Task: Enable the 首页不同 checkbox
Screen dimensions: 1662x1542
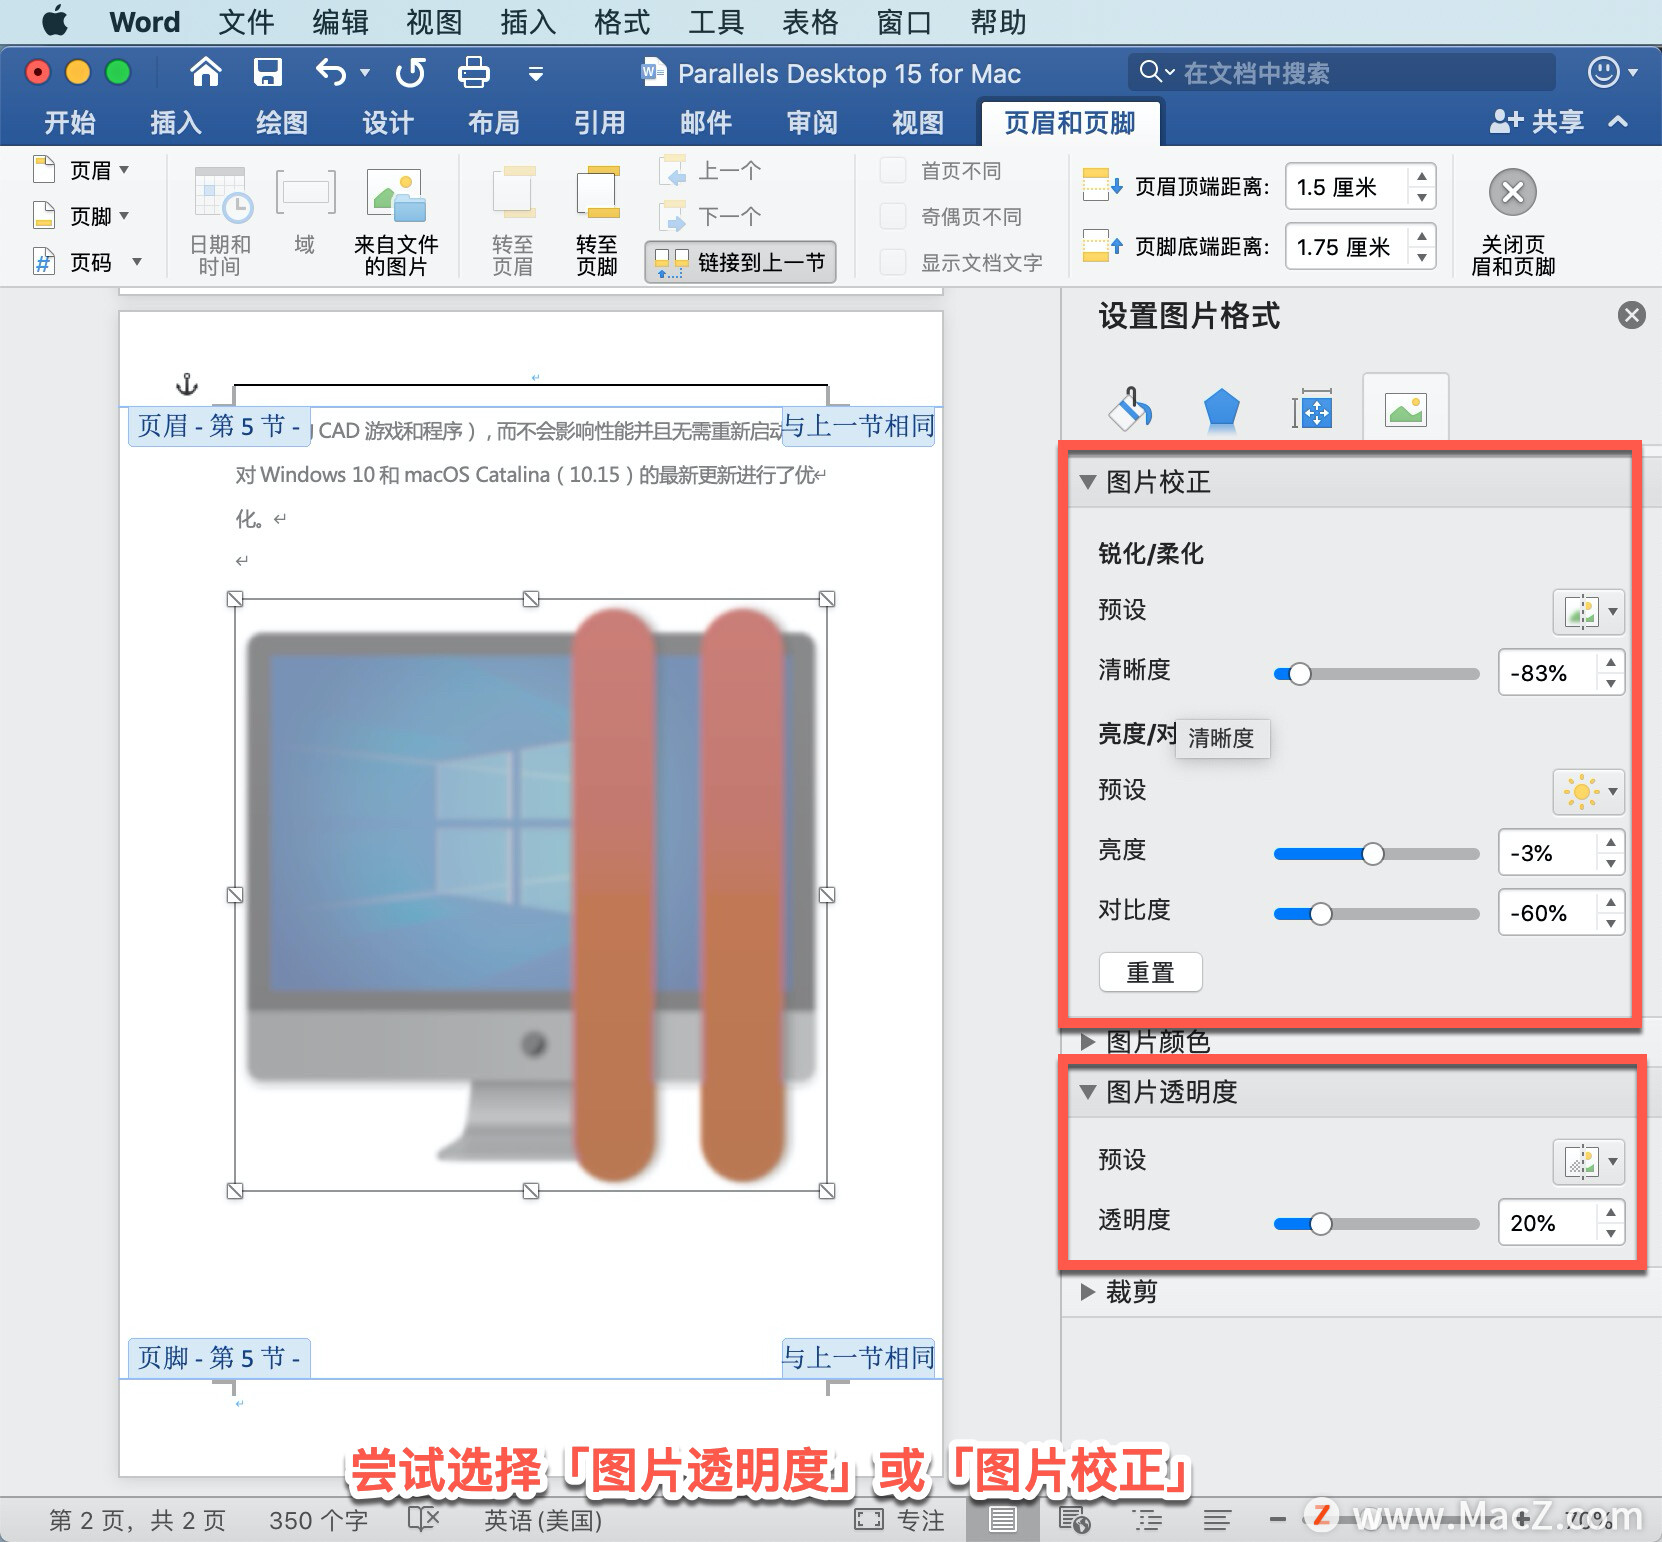Action: pos(892,170)
